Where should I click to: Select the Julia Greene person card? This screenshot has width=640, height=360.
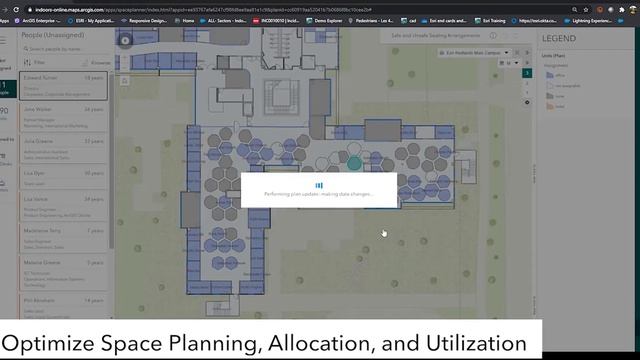[63, 149]
